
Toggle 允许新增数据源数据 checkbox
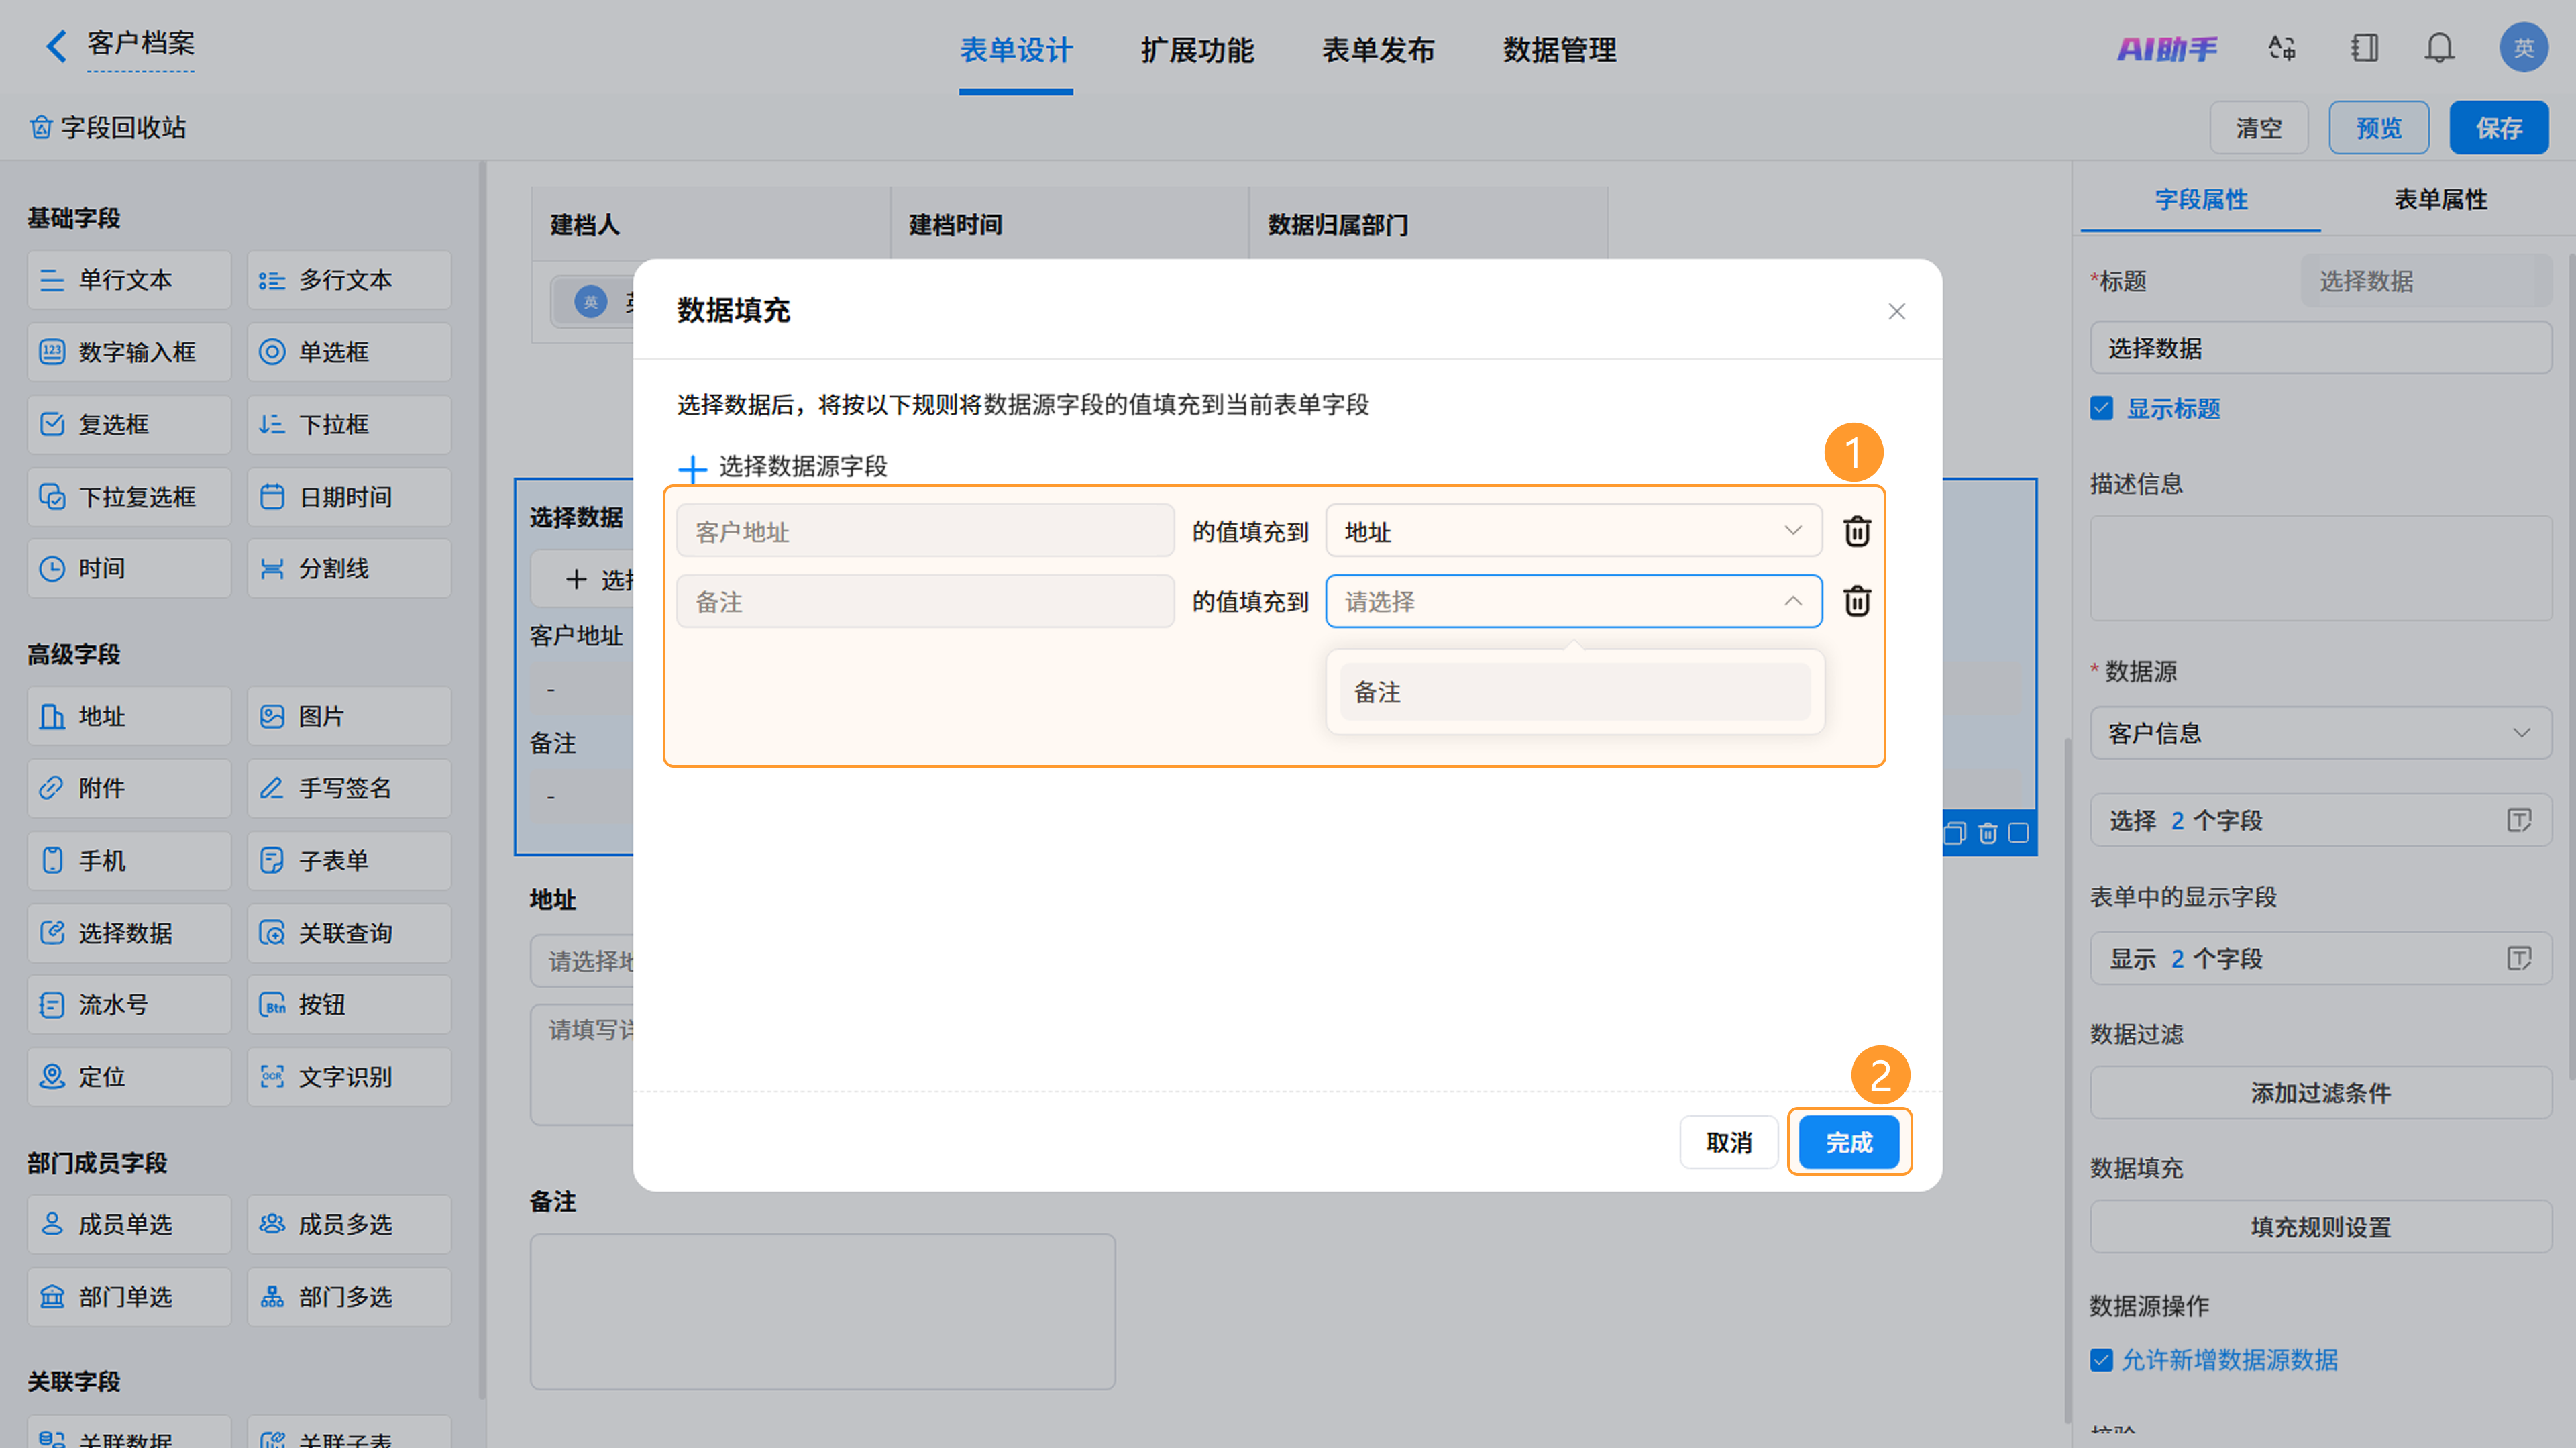(2101, 1360)
